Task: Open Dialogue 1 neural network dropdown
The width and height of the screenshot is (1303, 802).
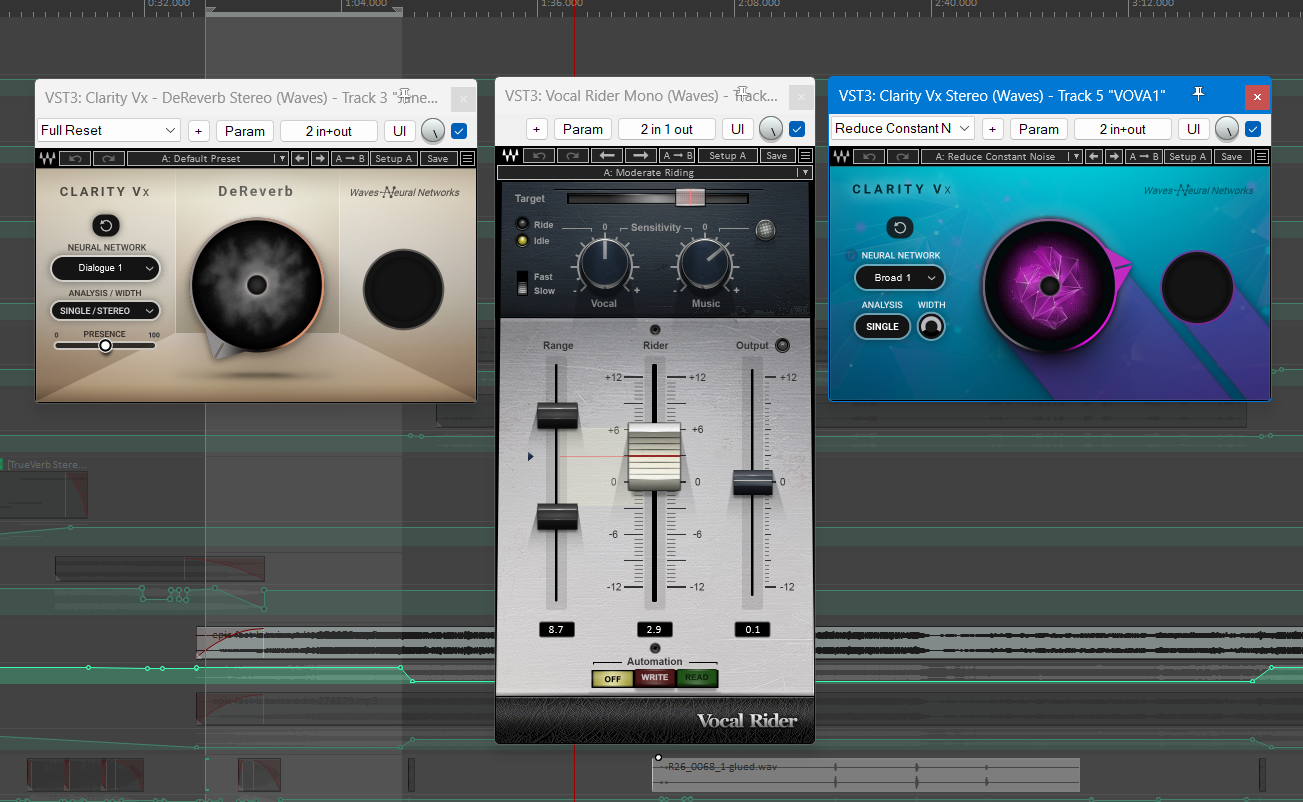Action: pos(106,268)
